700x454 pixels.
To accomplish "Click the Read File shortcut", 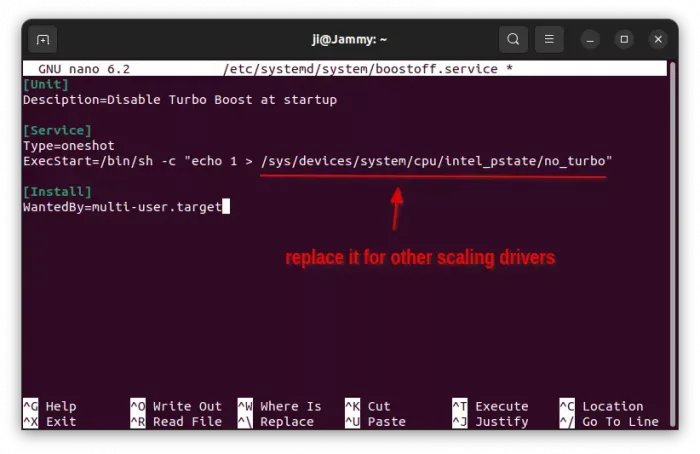I will [187, 422].
